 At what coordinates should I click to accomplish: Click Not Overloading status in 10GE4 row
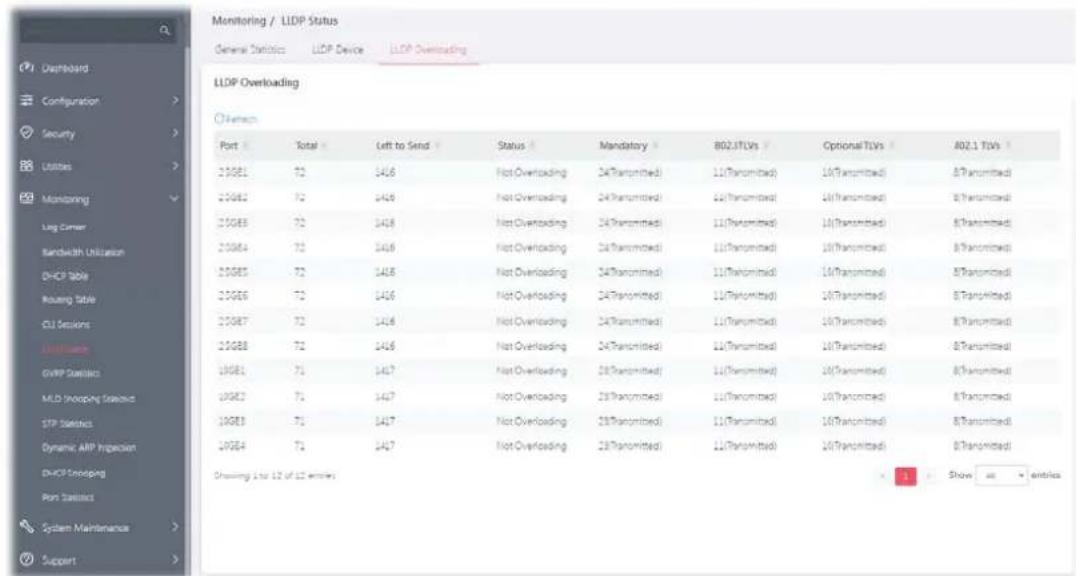[x=531, y=446]
